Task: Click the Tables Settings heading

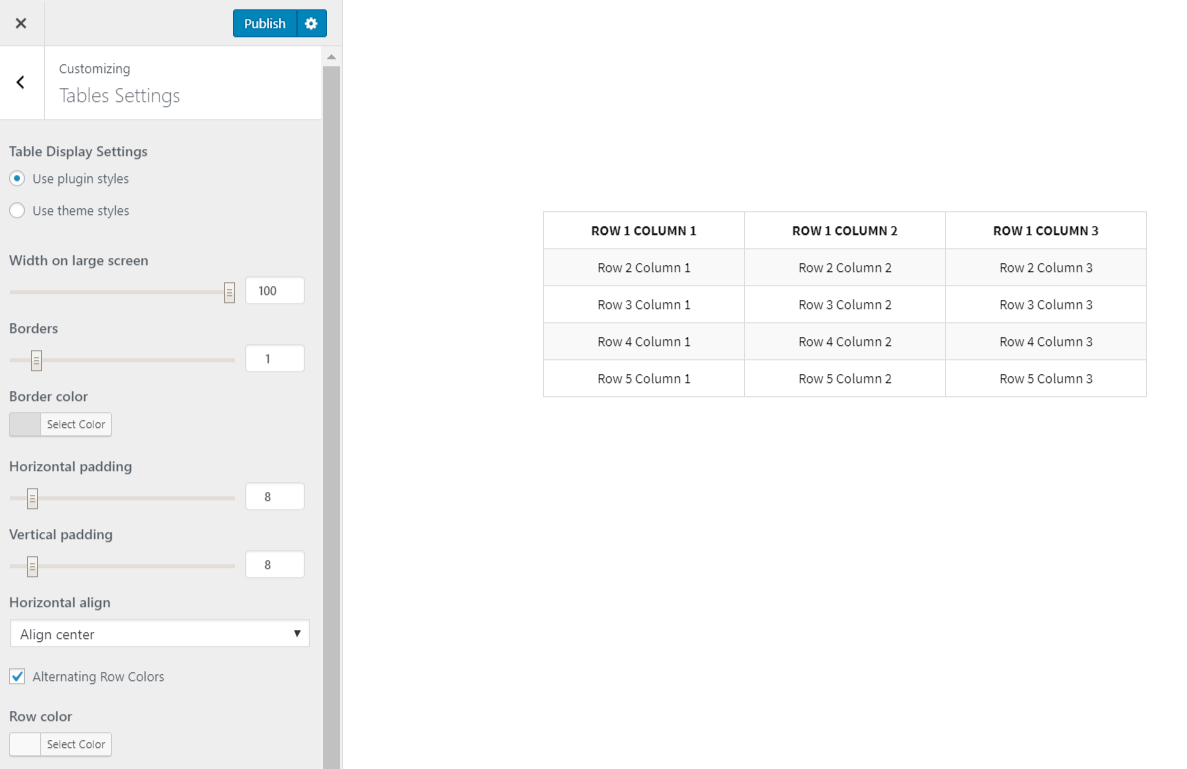Action: point(120,96)
